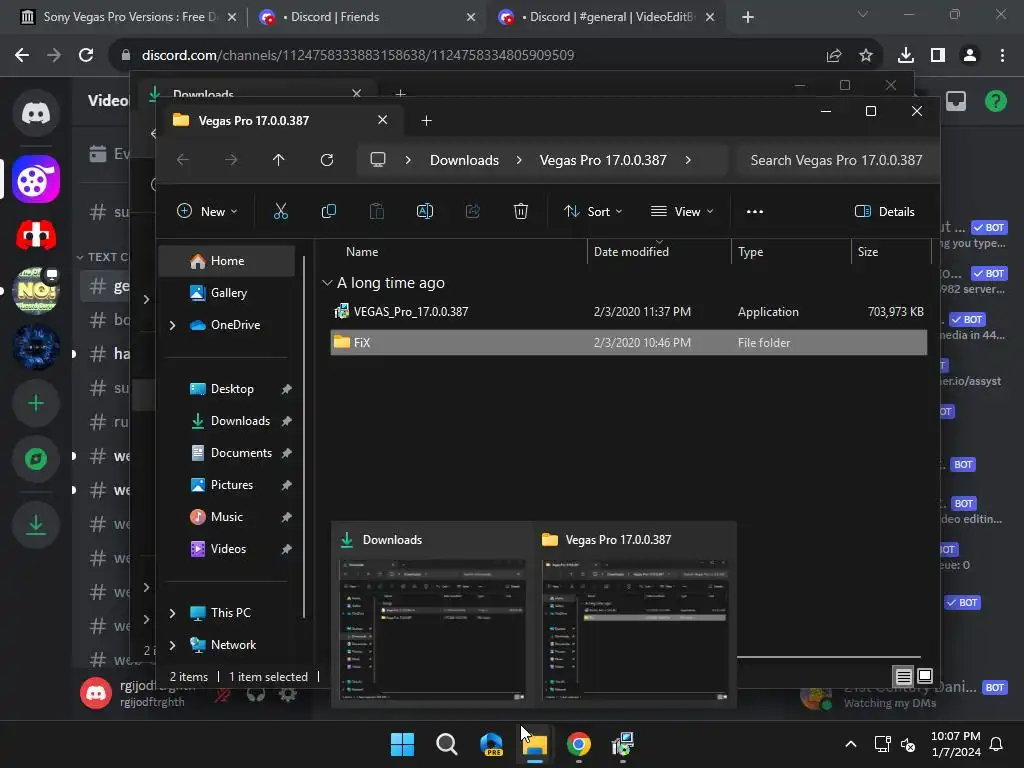Open the Sort dropdown

(x=593, y=211)
